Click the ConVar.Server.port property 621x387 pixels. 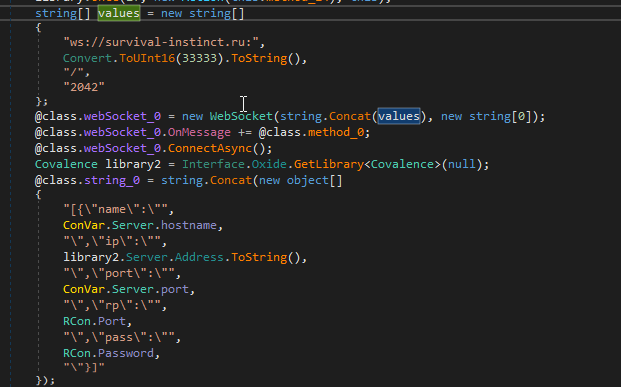(x=126, y=289)
